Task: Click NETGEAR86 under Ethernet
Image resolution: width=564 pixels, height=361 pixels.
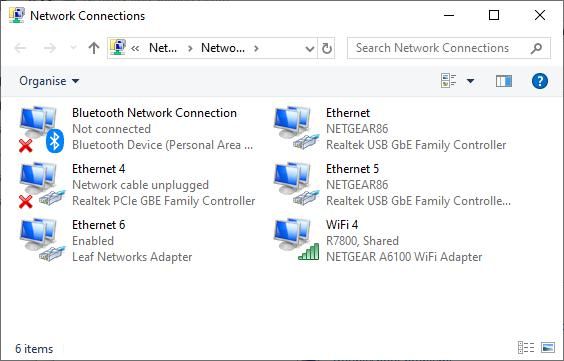Action: (x=357, y=129)
